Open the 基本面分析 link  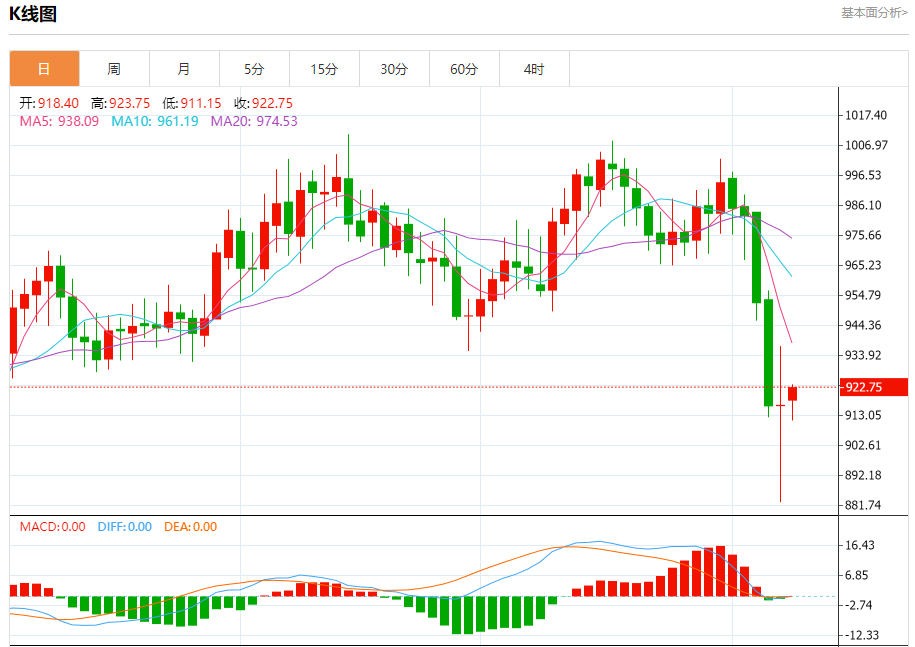tap(874, 13)
